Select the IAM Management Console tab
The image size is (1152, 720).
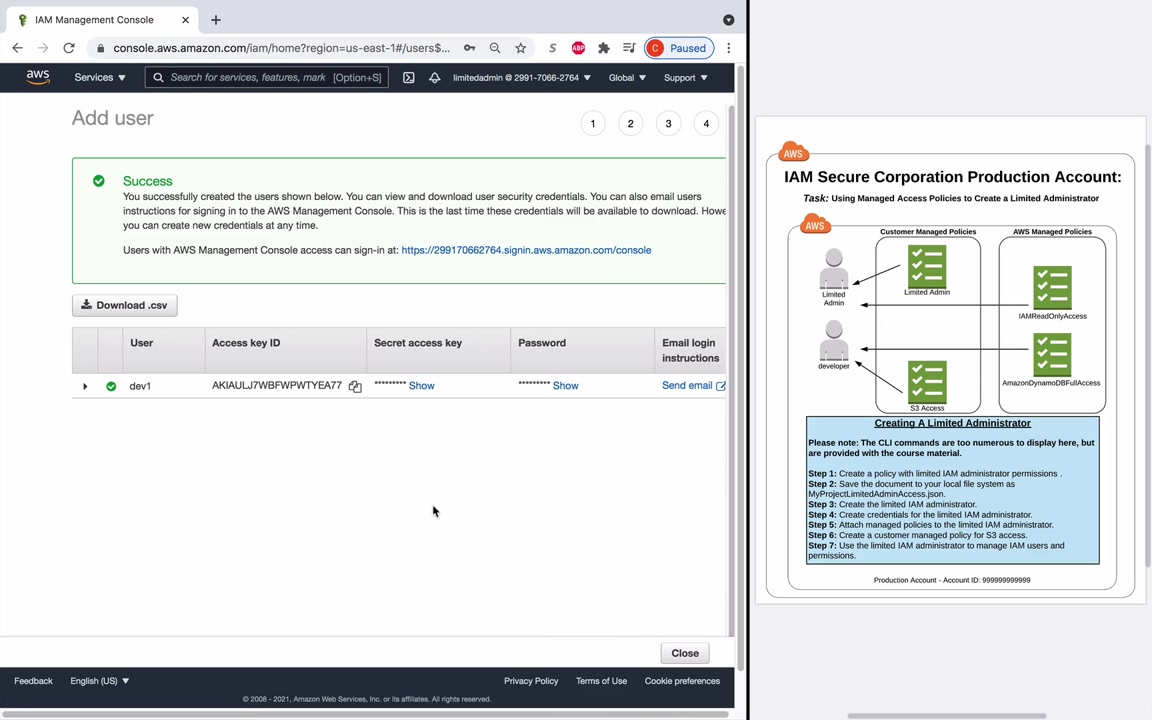click(103, 20)
